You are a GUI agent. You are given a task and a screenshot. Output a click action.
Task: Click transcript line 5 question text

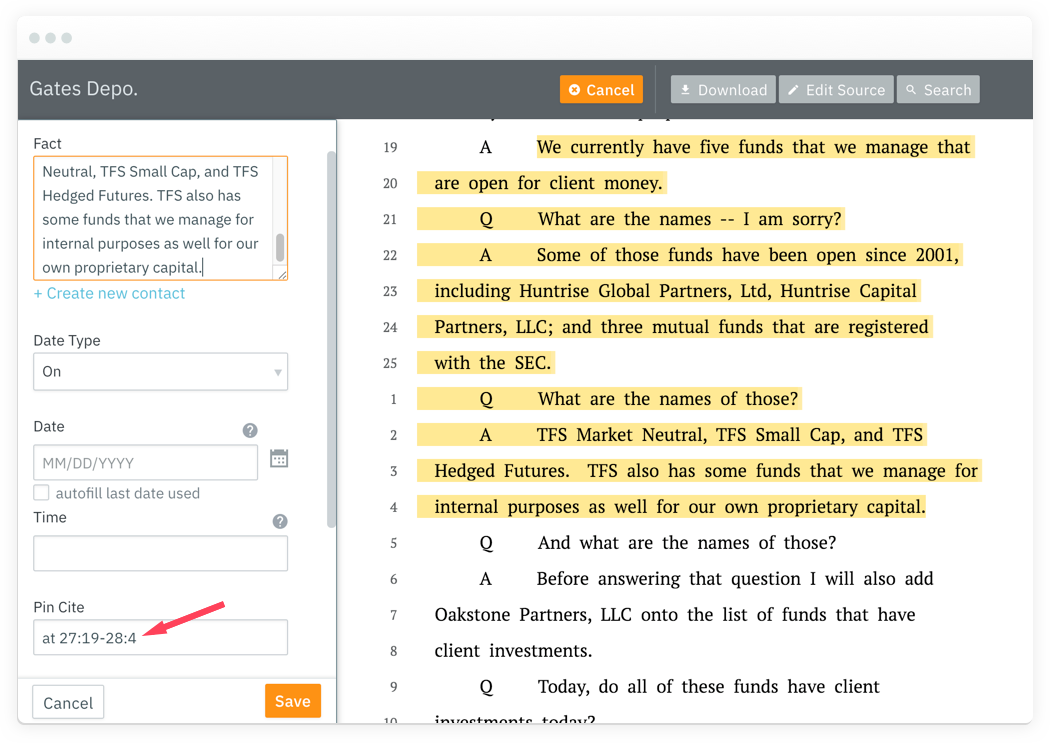coord(686,543)
